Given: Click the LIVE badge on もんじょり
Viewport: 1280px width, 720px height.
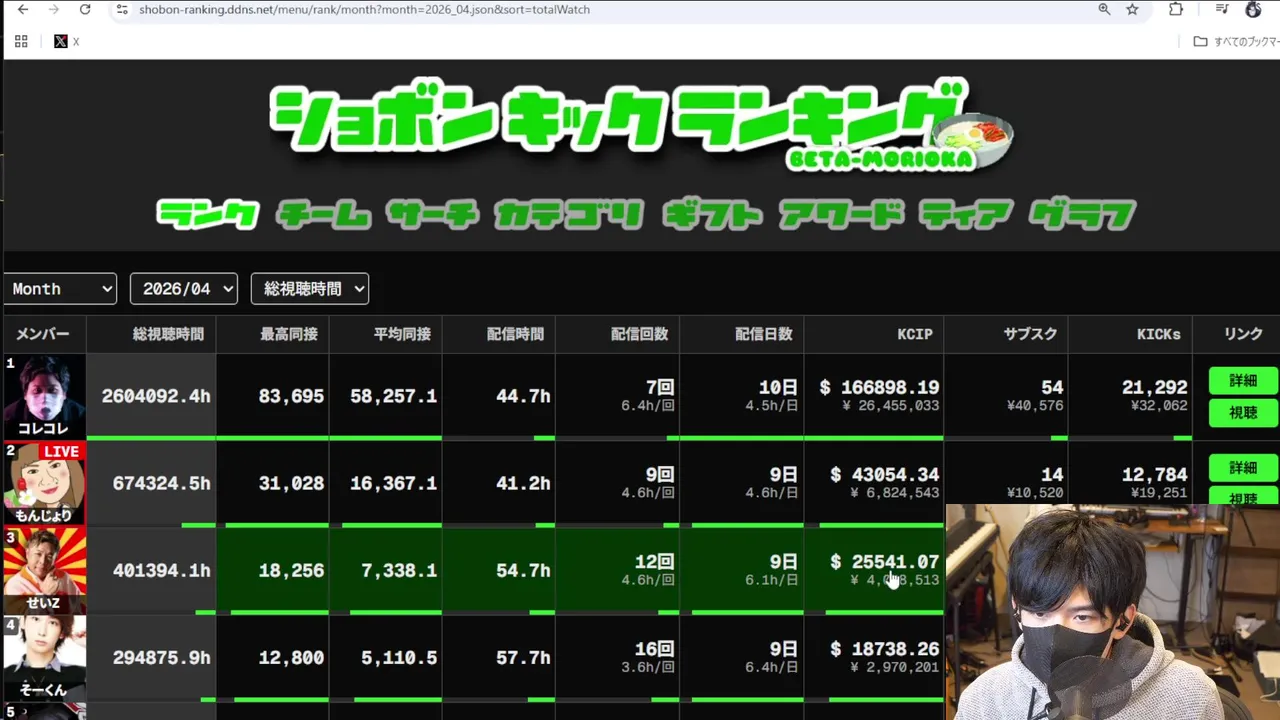Looking at the screenshot, I should [61, 452].
